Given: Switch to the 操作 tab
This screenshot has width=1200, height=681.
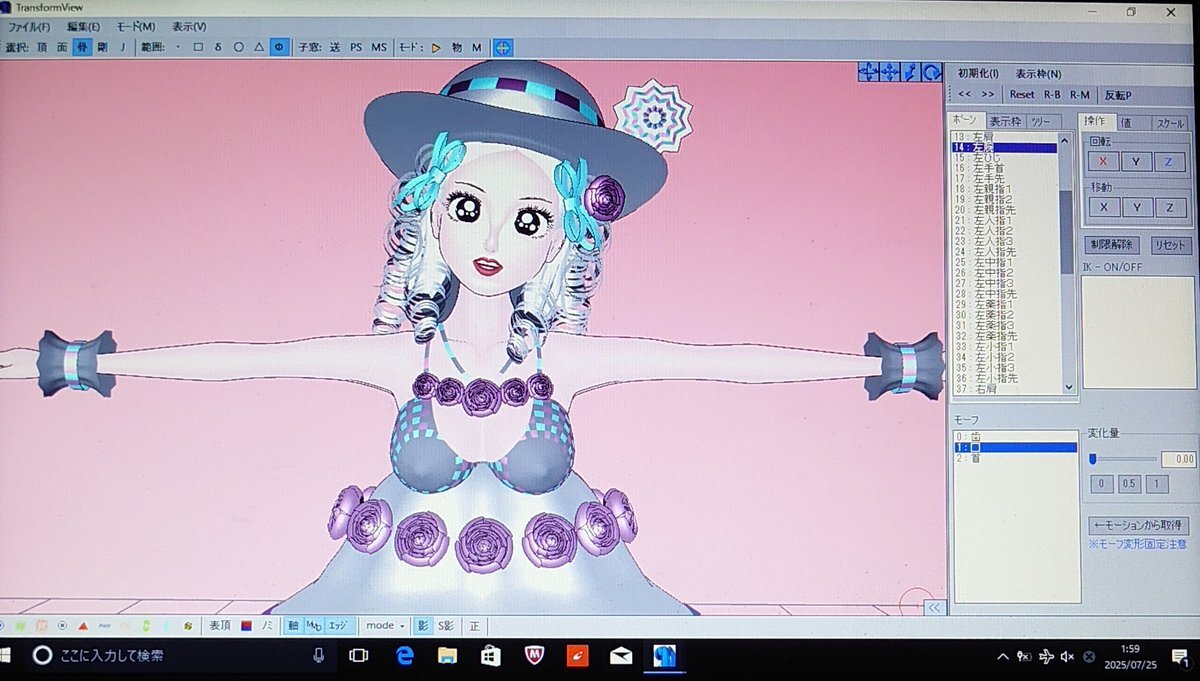Looking at the screenshot, I should 1097,121.
